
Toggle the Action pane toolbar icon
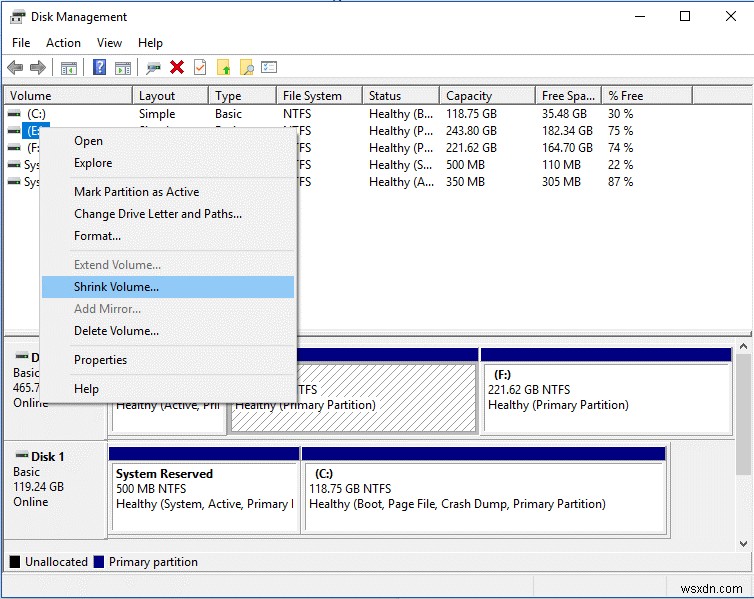click(x=123, y=68)
